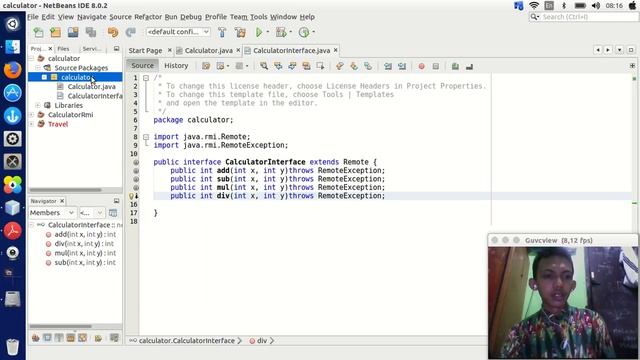Click Find Previous Occurrence editor icon
Screen dimensions: 640x360
(x=278, y=66)
